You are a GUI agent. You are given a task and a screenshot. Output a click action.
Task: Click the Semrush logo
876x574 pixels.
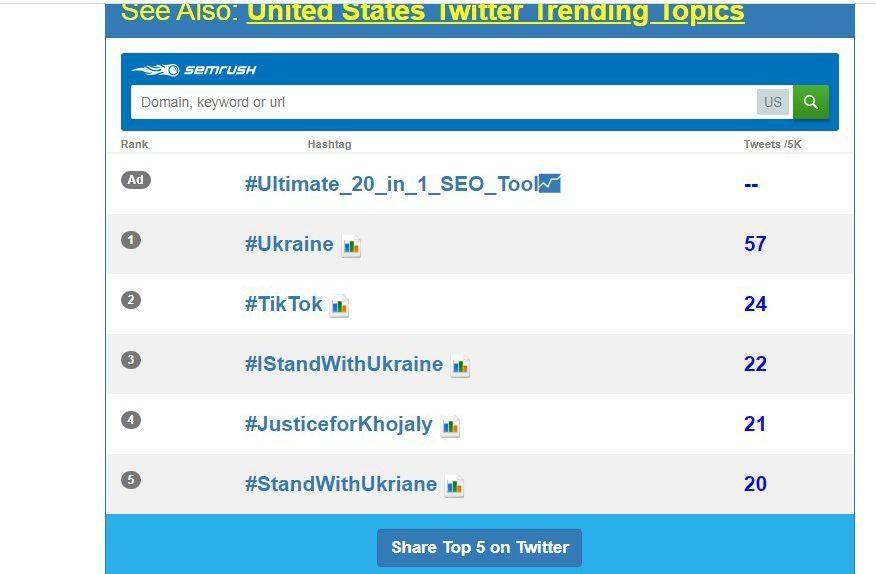click(x=194, y=70)
